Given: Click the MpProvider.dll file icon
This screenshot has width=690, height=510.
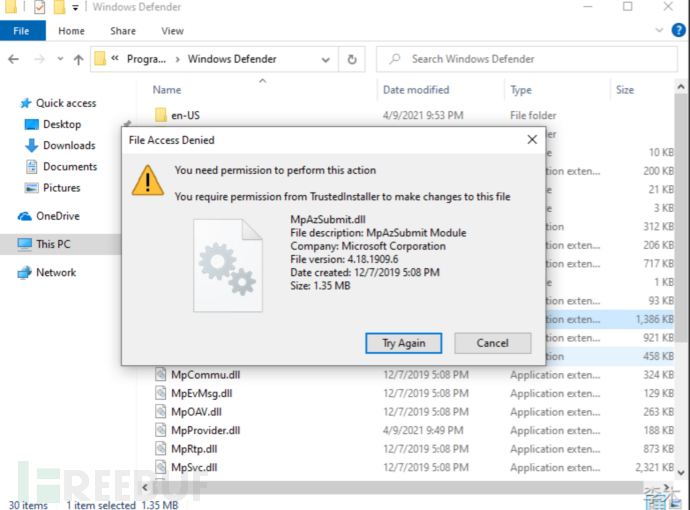Looking at the screenshot, I should (161, 430).
